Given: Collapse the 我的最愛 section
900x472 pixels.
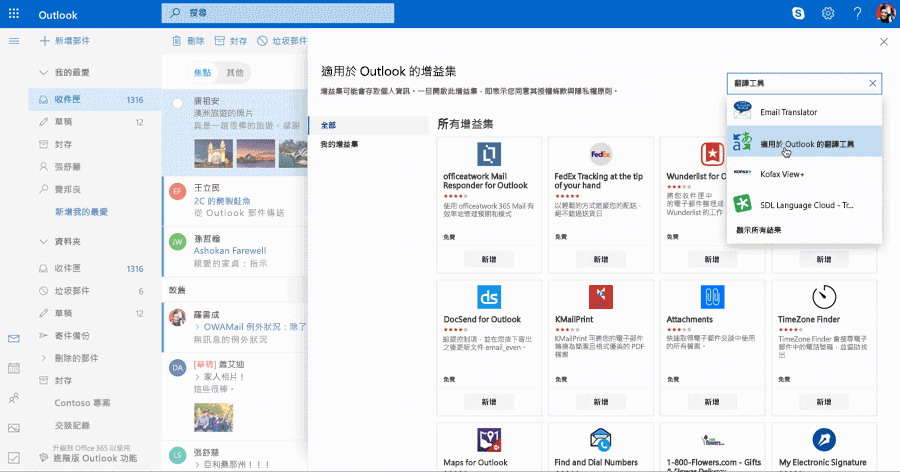Looking at the screenshot, I should 43,72.
